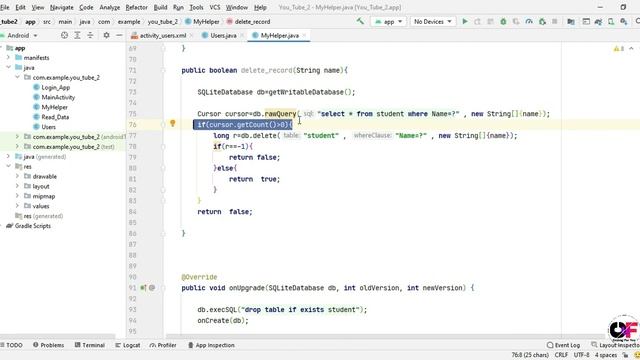The width and height of the screenshot is (640, 360).
Task: Click the warnings indicator in editor corner
Action: coord(618,49)
